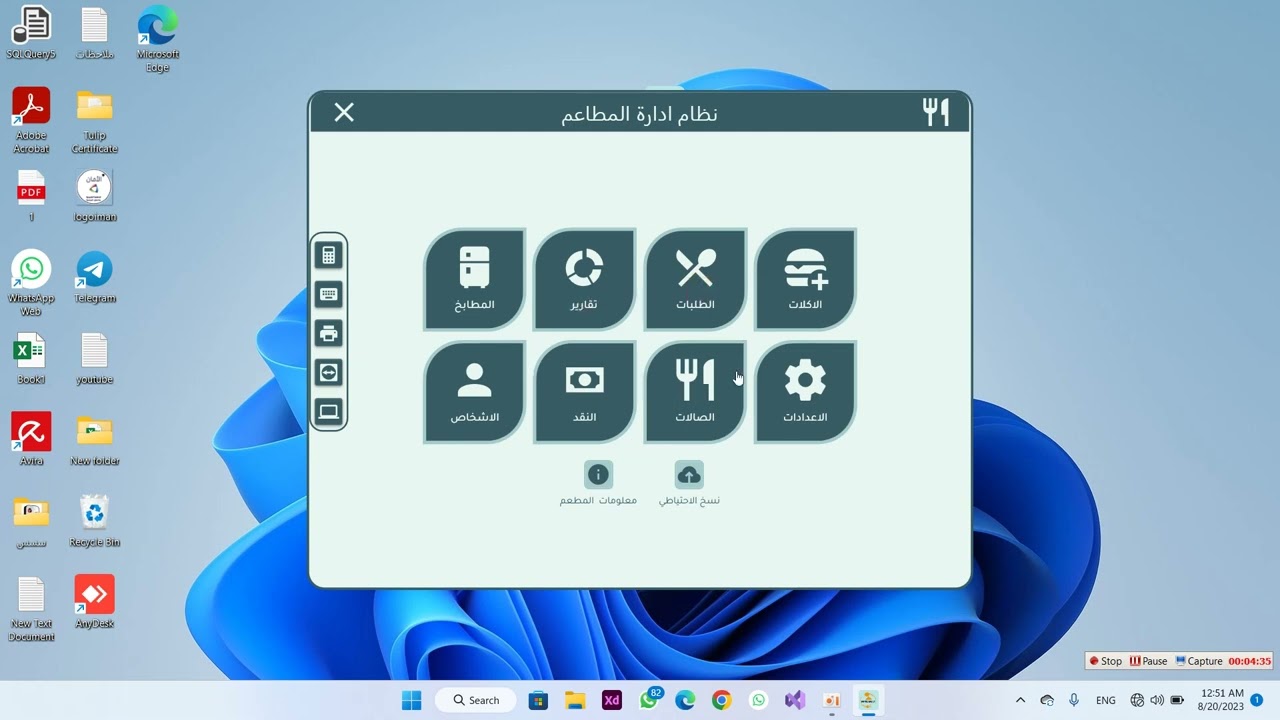The width and height of the screenshot is (1280, 720).
Task: Select the AnyDesk desktop shortcut
Action: pos(94,602)
